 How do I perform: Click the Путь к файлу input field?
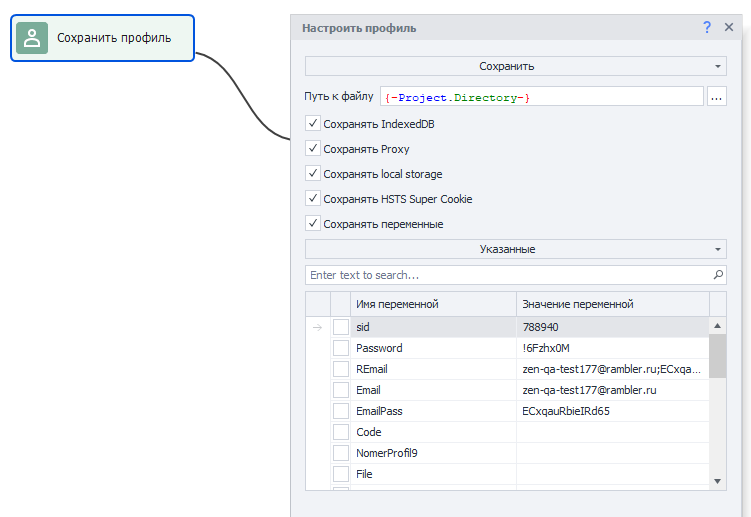541,97
